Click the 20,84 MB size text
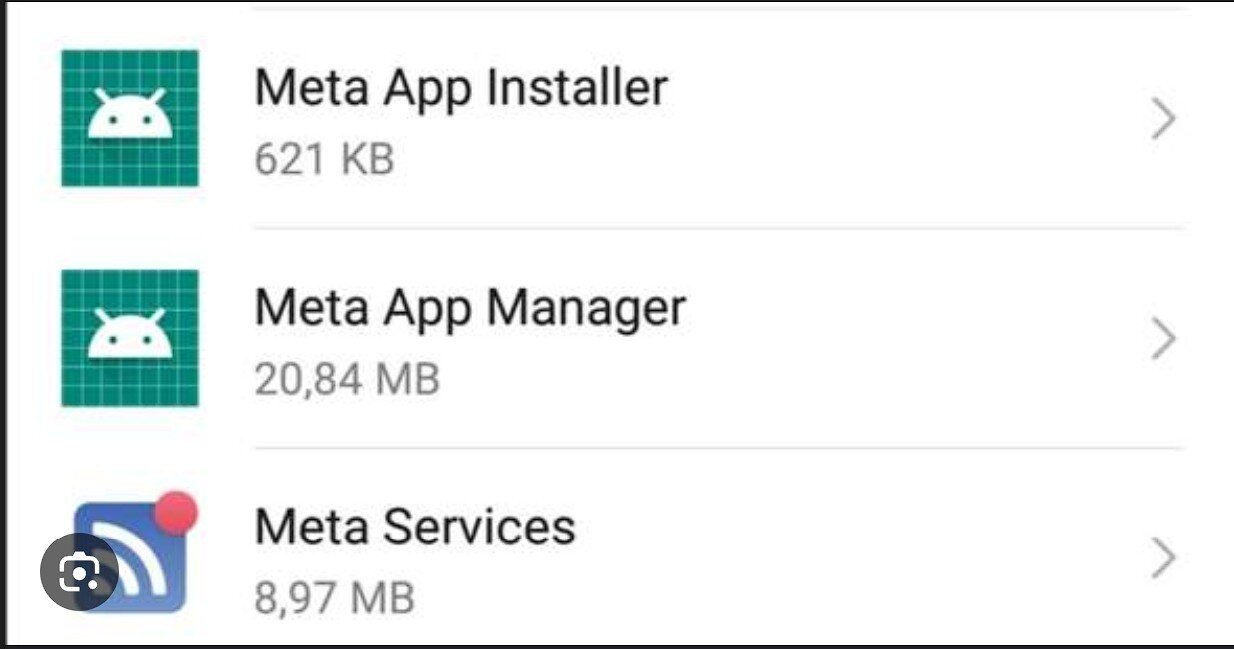 tap(346, 380)
